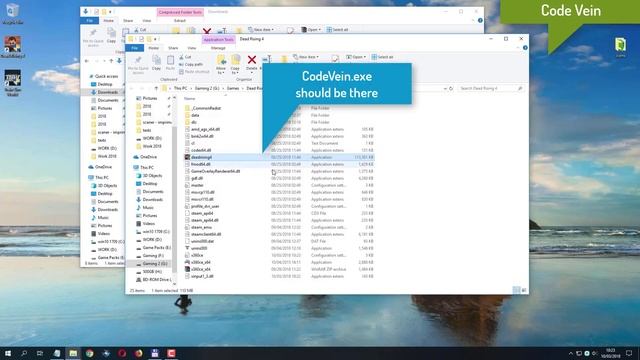Switch to the View tab in Dead Rising 4 window
Screen dimensions: 640x360
(x=191, y=48)
